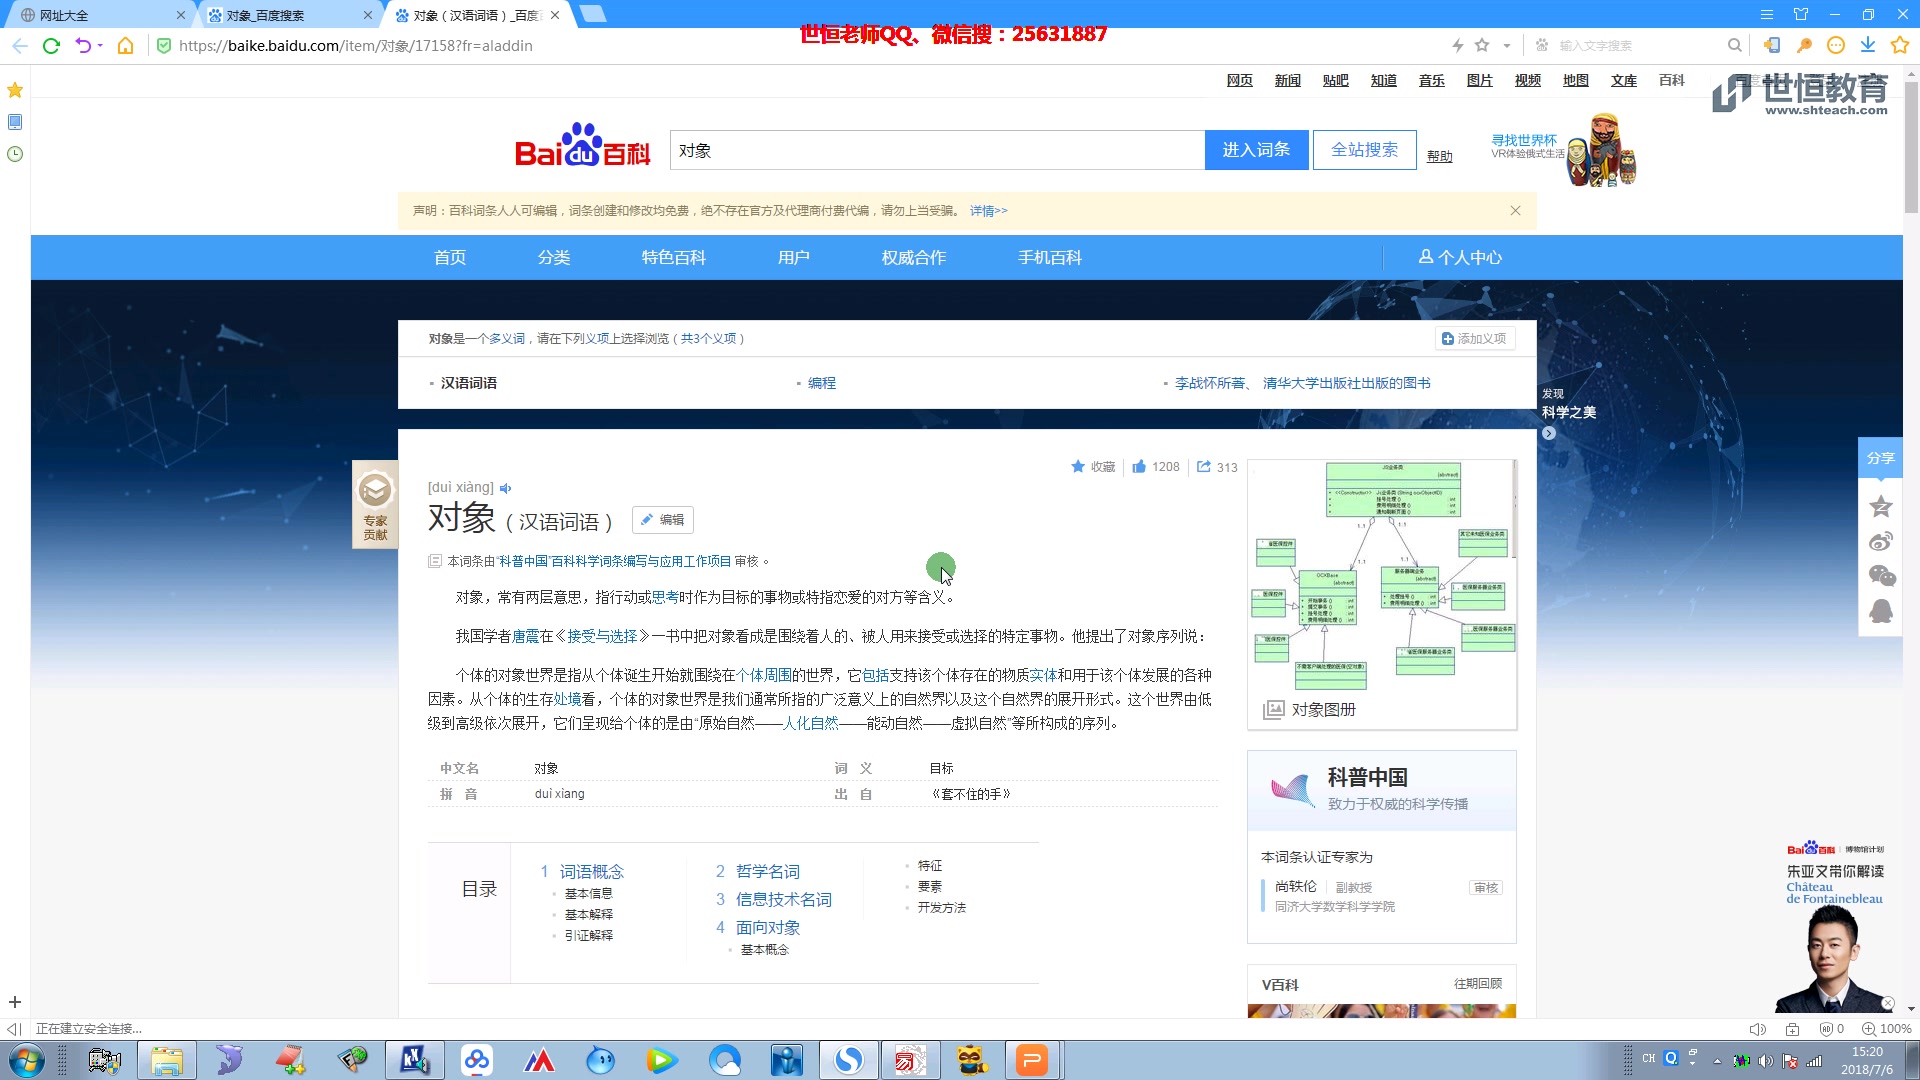Screen dimensions: 1920x1080
Task: Select 特色百科 in the blue navigation bar
Action: pyautogui.click(x=673, y=257)
